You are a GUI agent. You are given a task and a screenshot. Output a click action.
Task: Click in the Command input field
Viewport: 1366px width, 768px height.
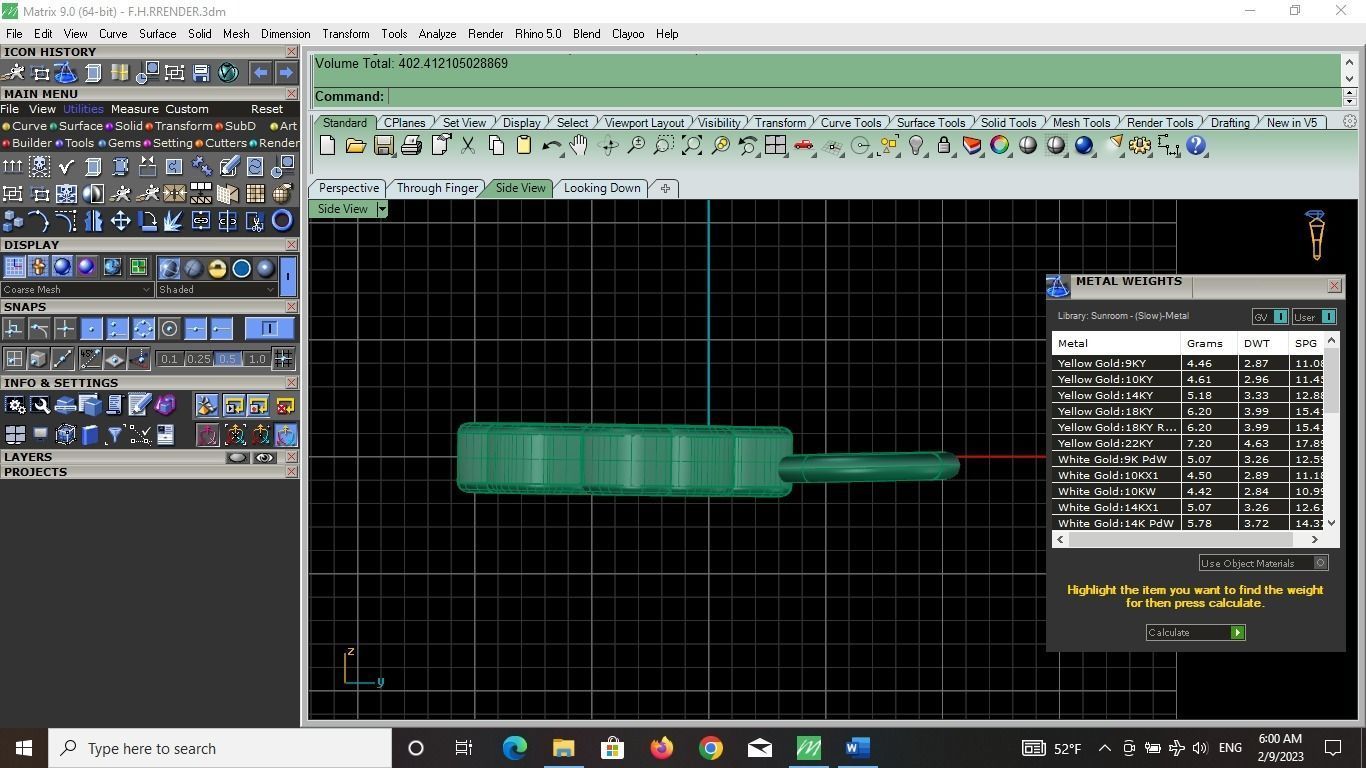tap(865, 97)
